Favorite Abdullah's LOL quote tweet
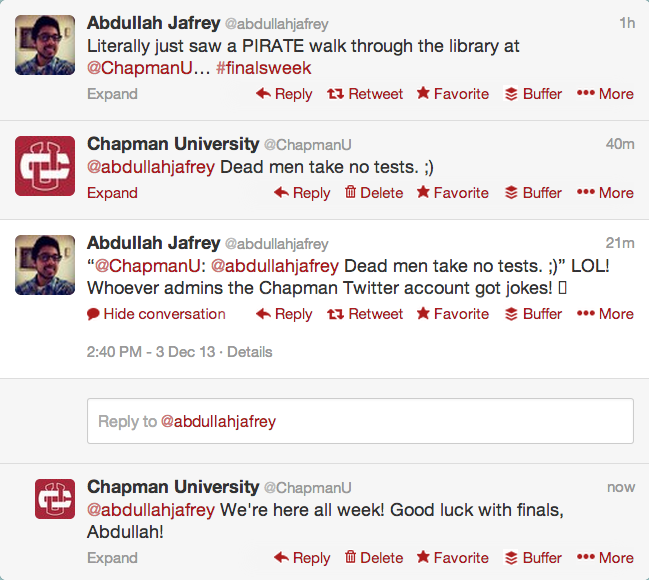Viewport: 649px width, 580px height. coord(452,314)
